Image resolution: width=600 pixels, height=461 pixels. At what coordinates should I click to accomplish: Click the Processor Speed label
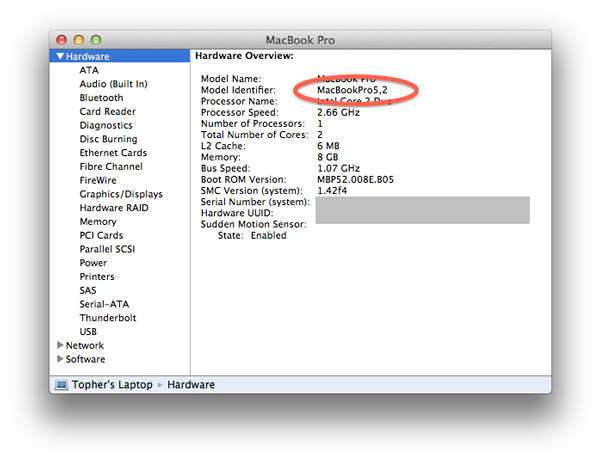click(240, 112)
